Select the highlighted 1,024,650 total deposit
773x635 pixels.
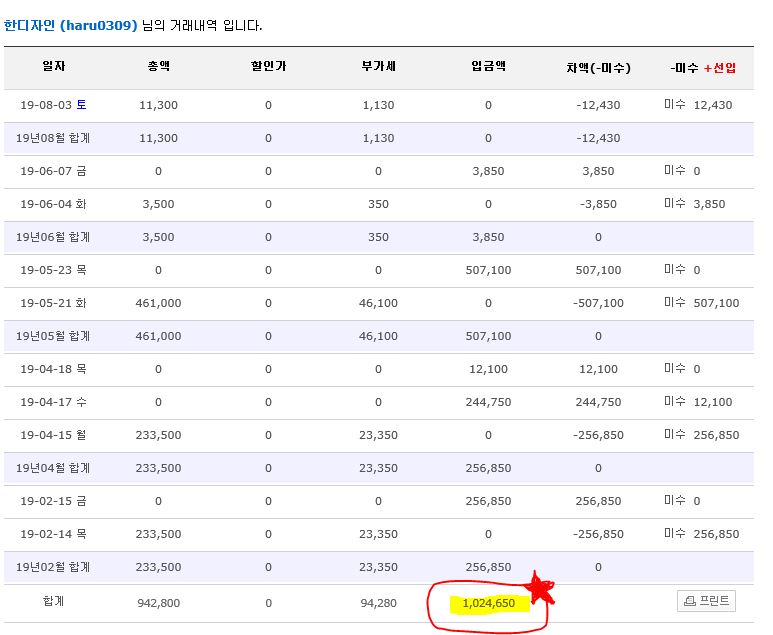488,603
